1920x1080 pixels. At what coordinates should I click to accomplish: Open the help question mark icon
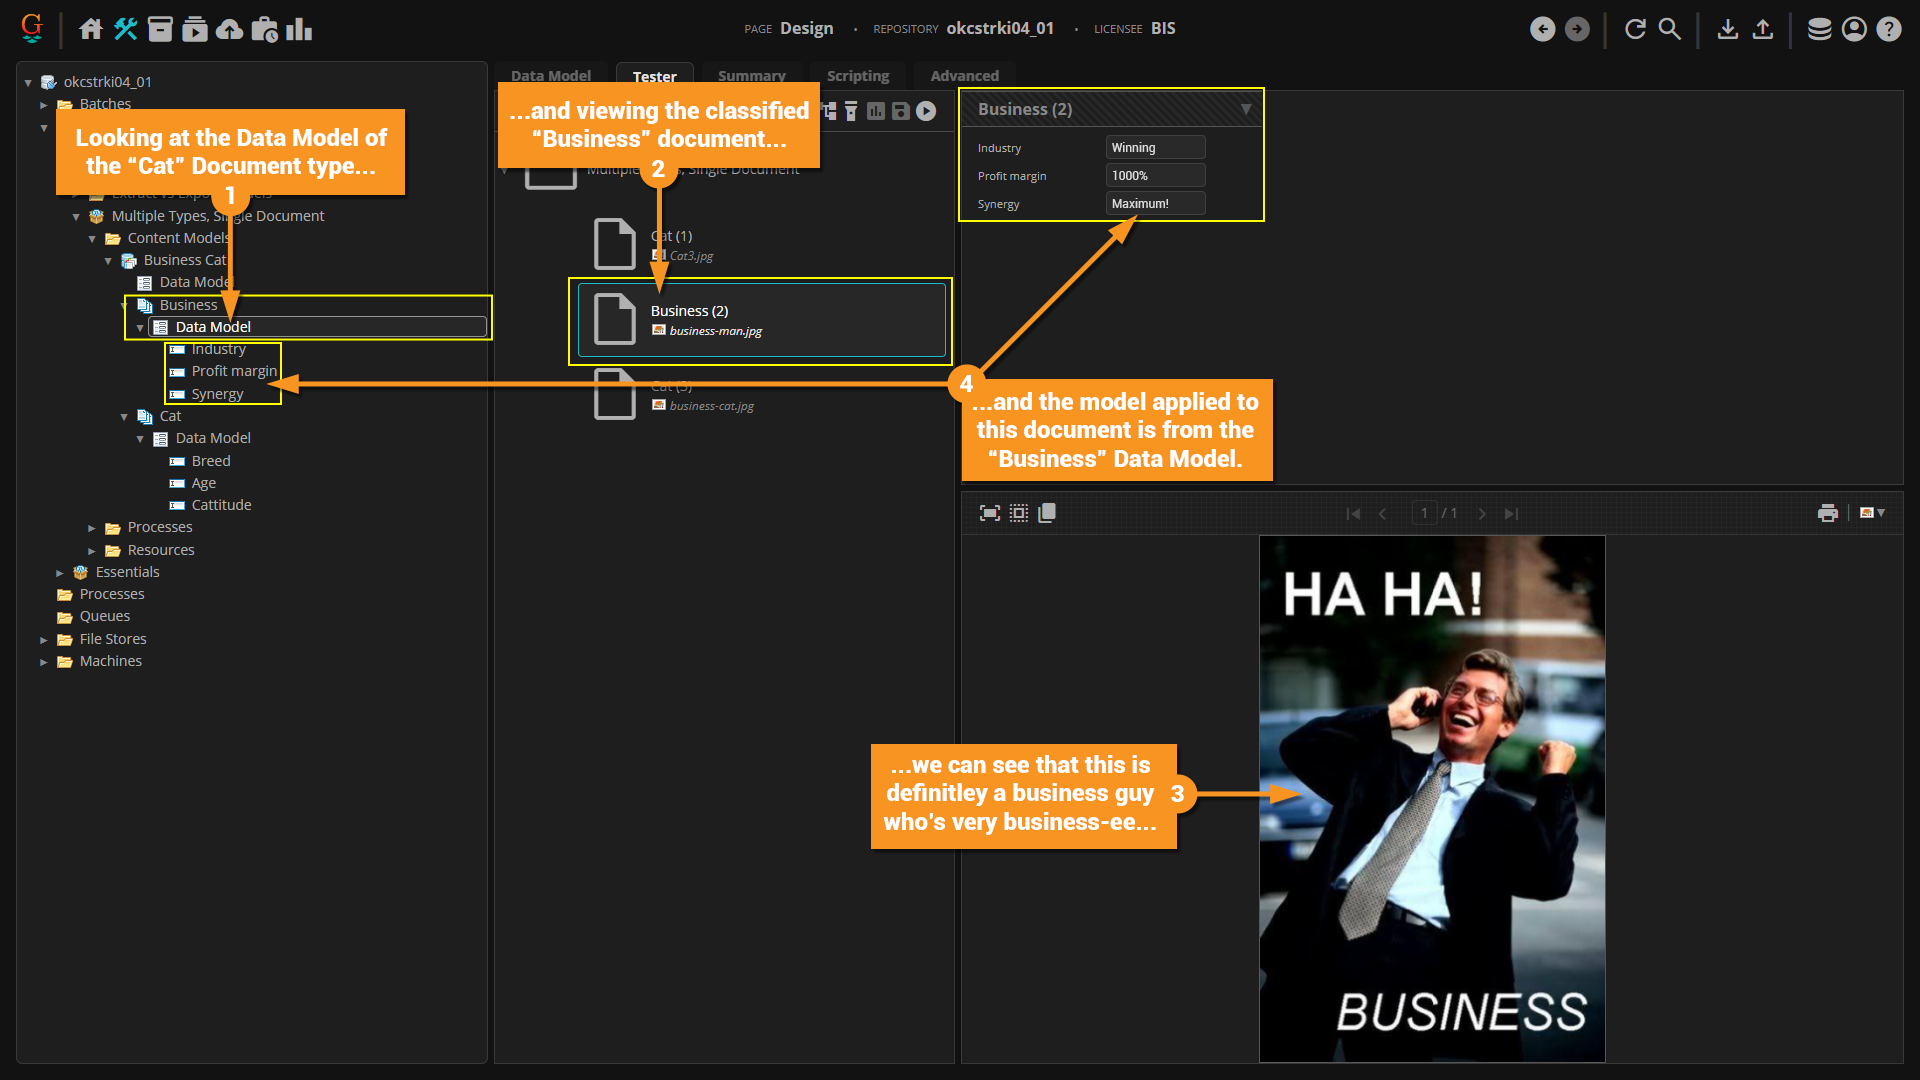pos(1888,29)
